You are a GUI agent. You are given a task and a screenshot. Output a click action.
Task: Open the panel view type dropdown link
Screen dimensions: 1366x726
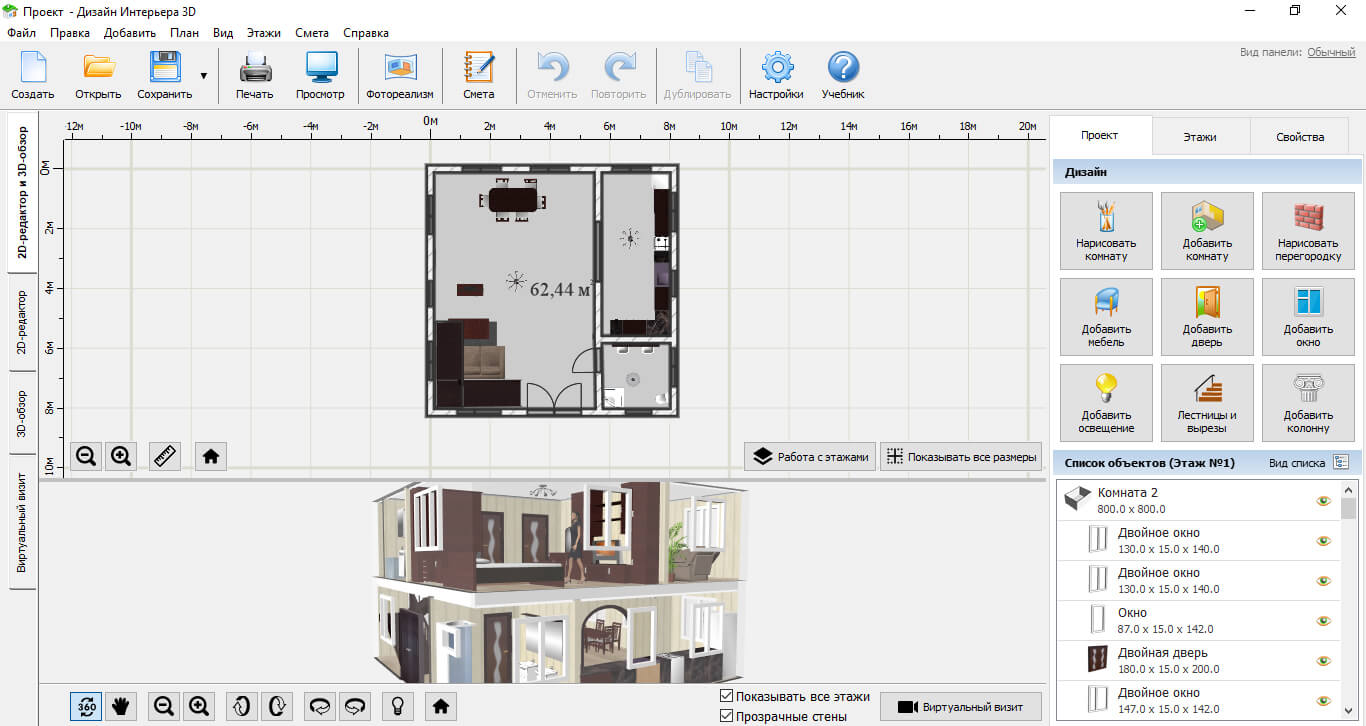(1331, 52)
